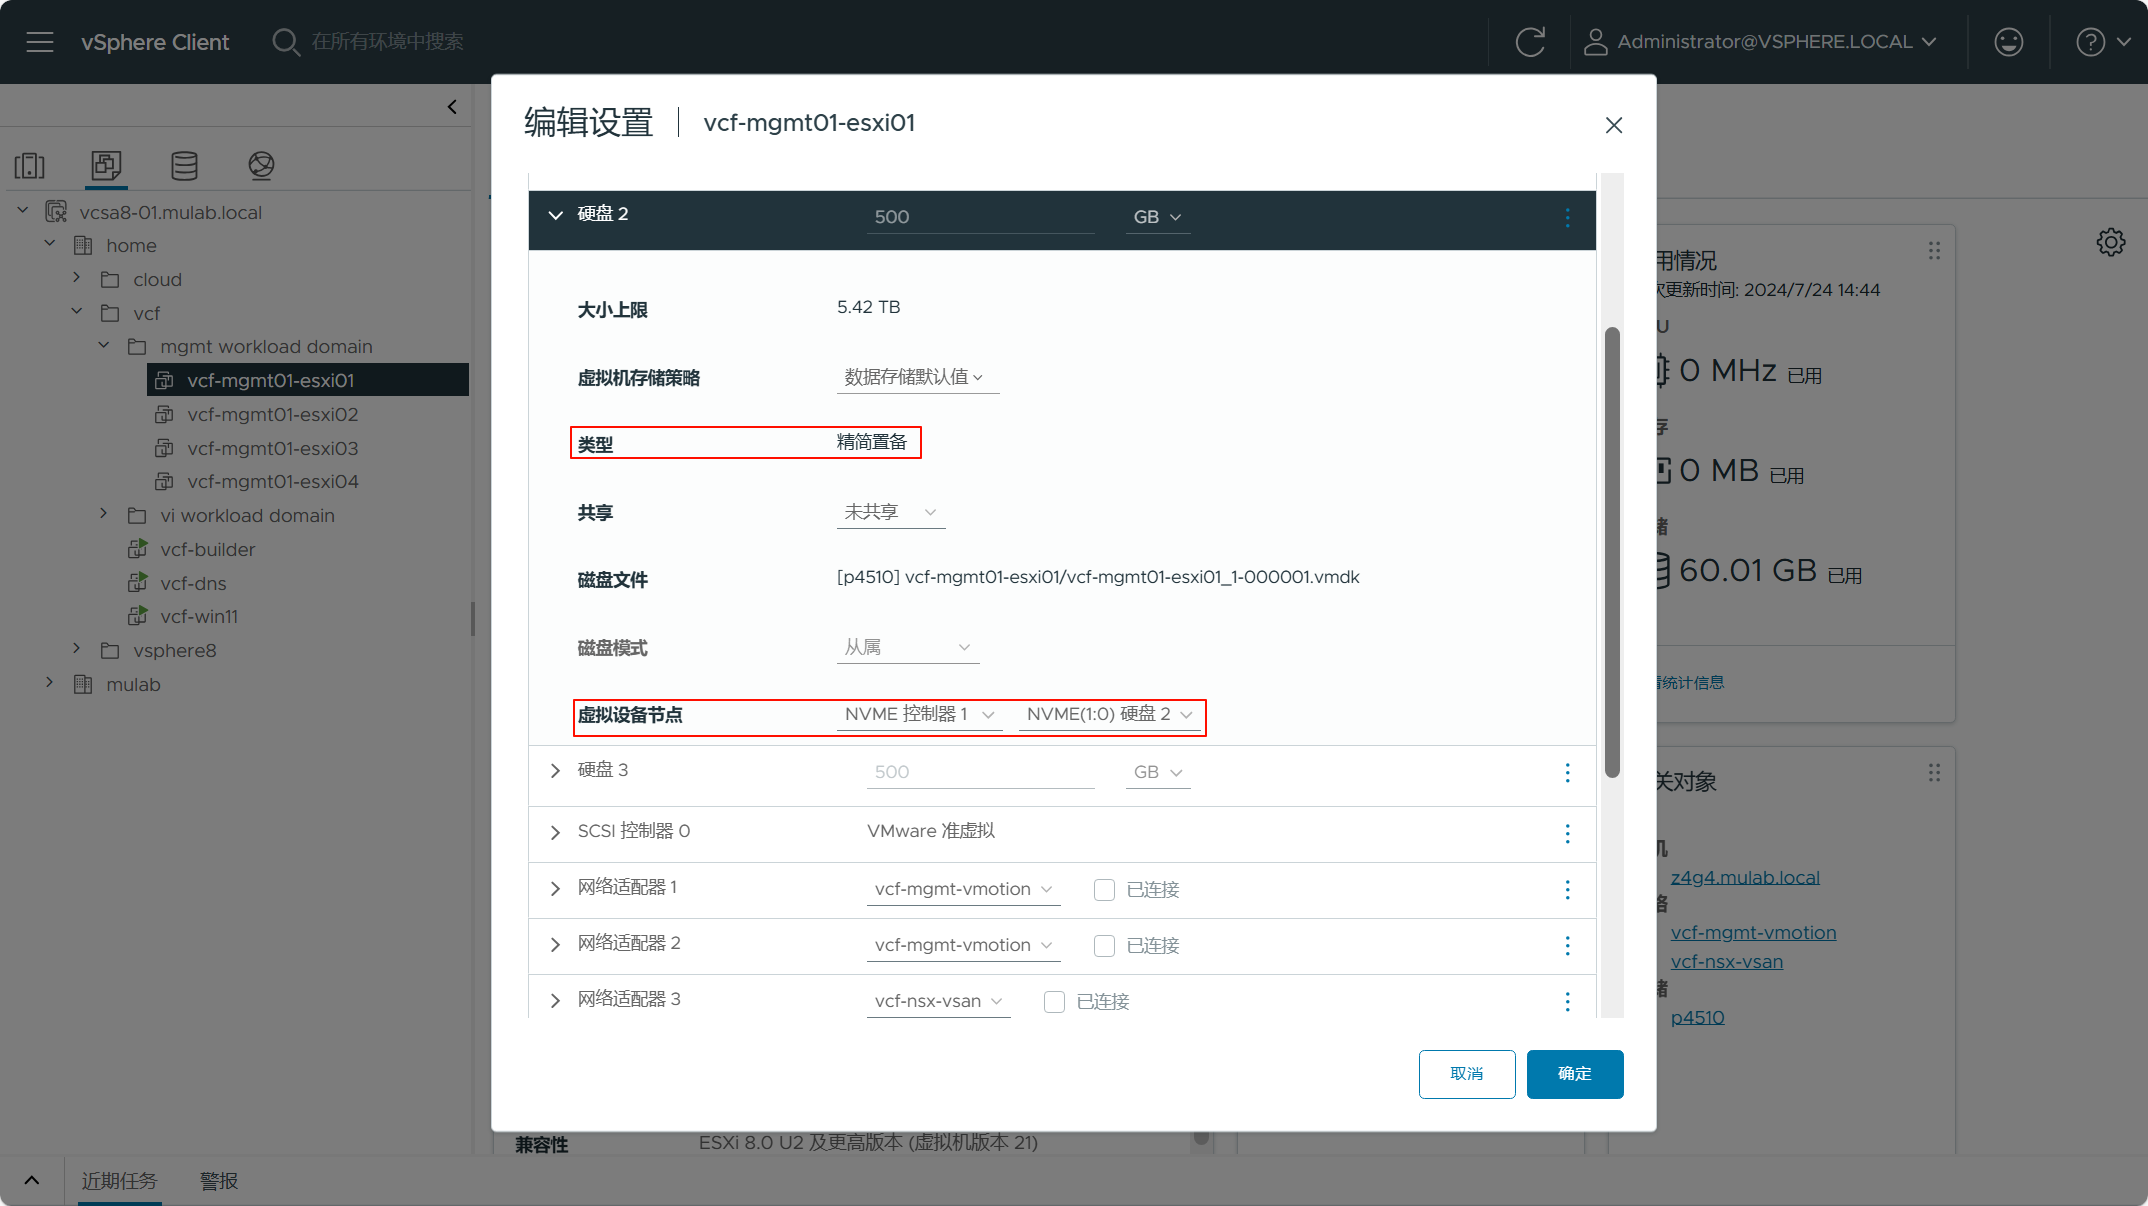This screenshot has height=1206, width=2148.
Task: Expand the bottom tasks panel chevron
Action: tap(32, 1181)
